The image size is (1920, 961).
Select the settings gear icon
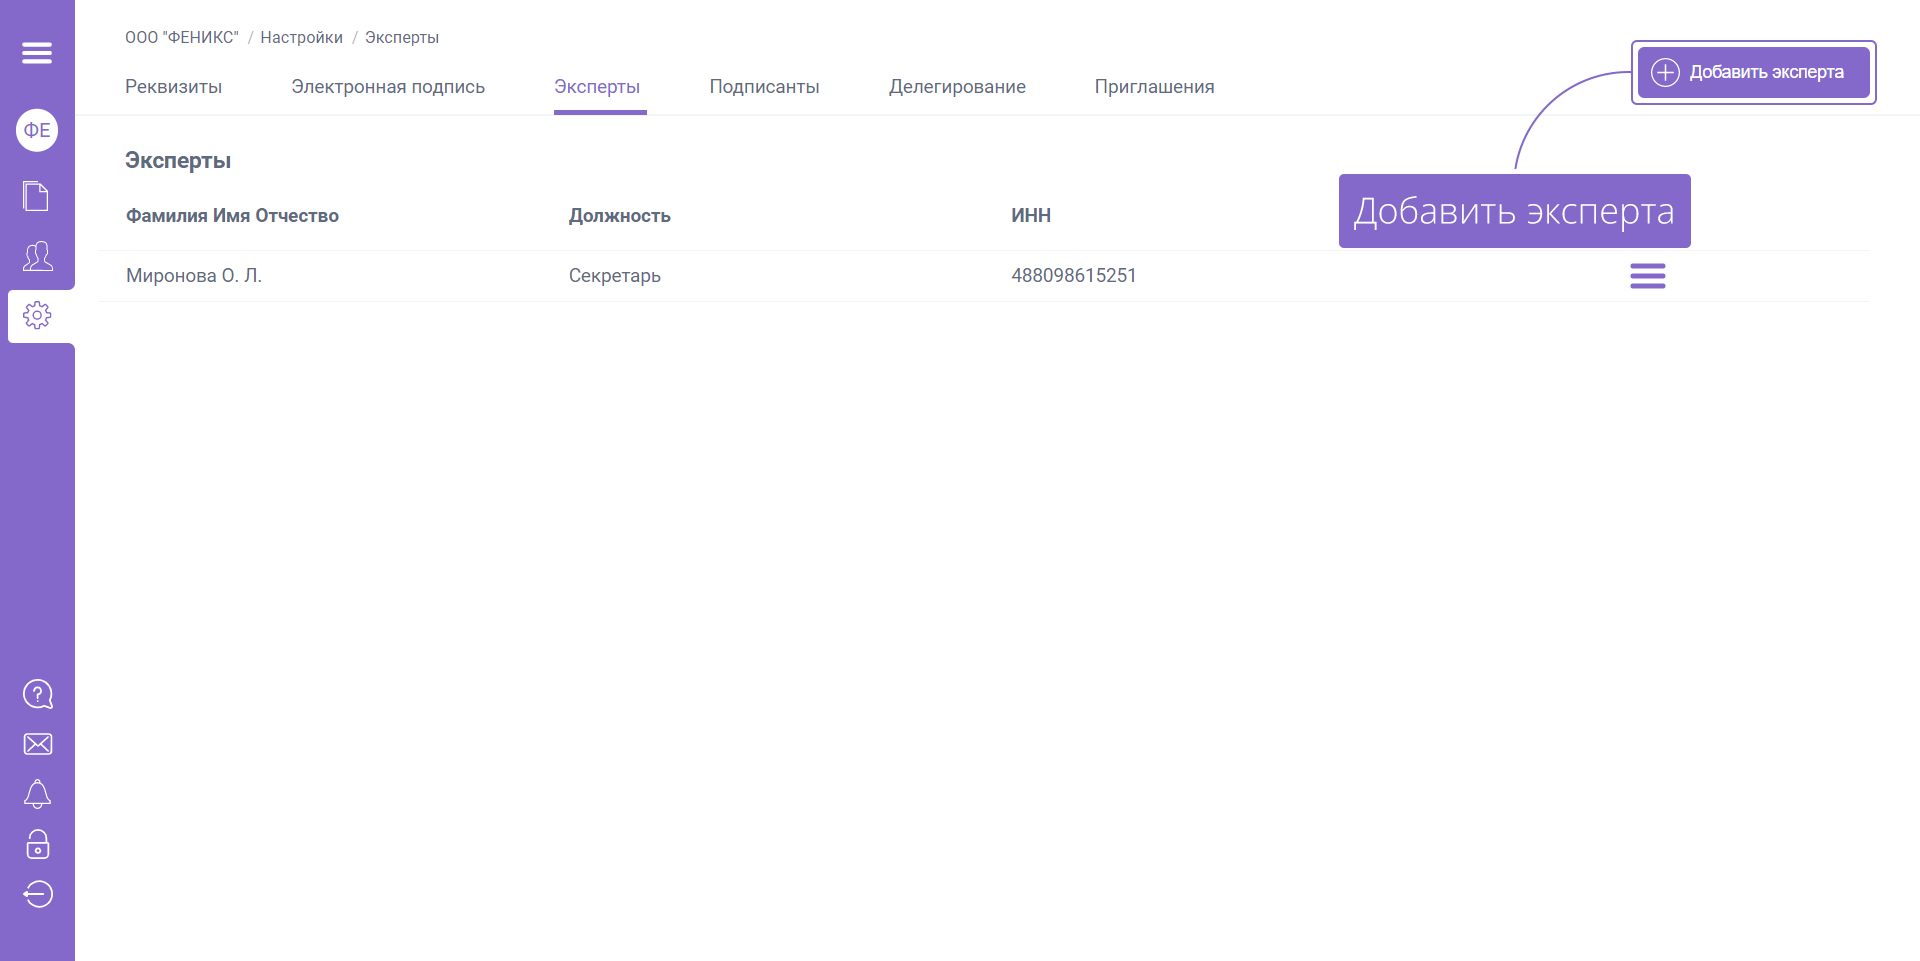tap(37, 315)
